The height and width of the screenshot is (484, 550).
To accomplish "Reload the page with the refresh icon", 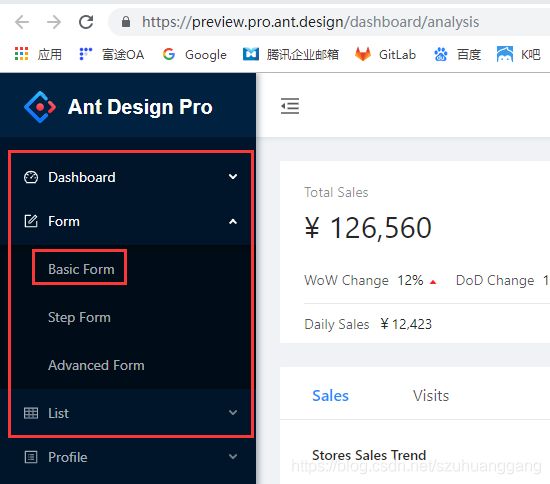I will point(86,22).
